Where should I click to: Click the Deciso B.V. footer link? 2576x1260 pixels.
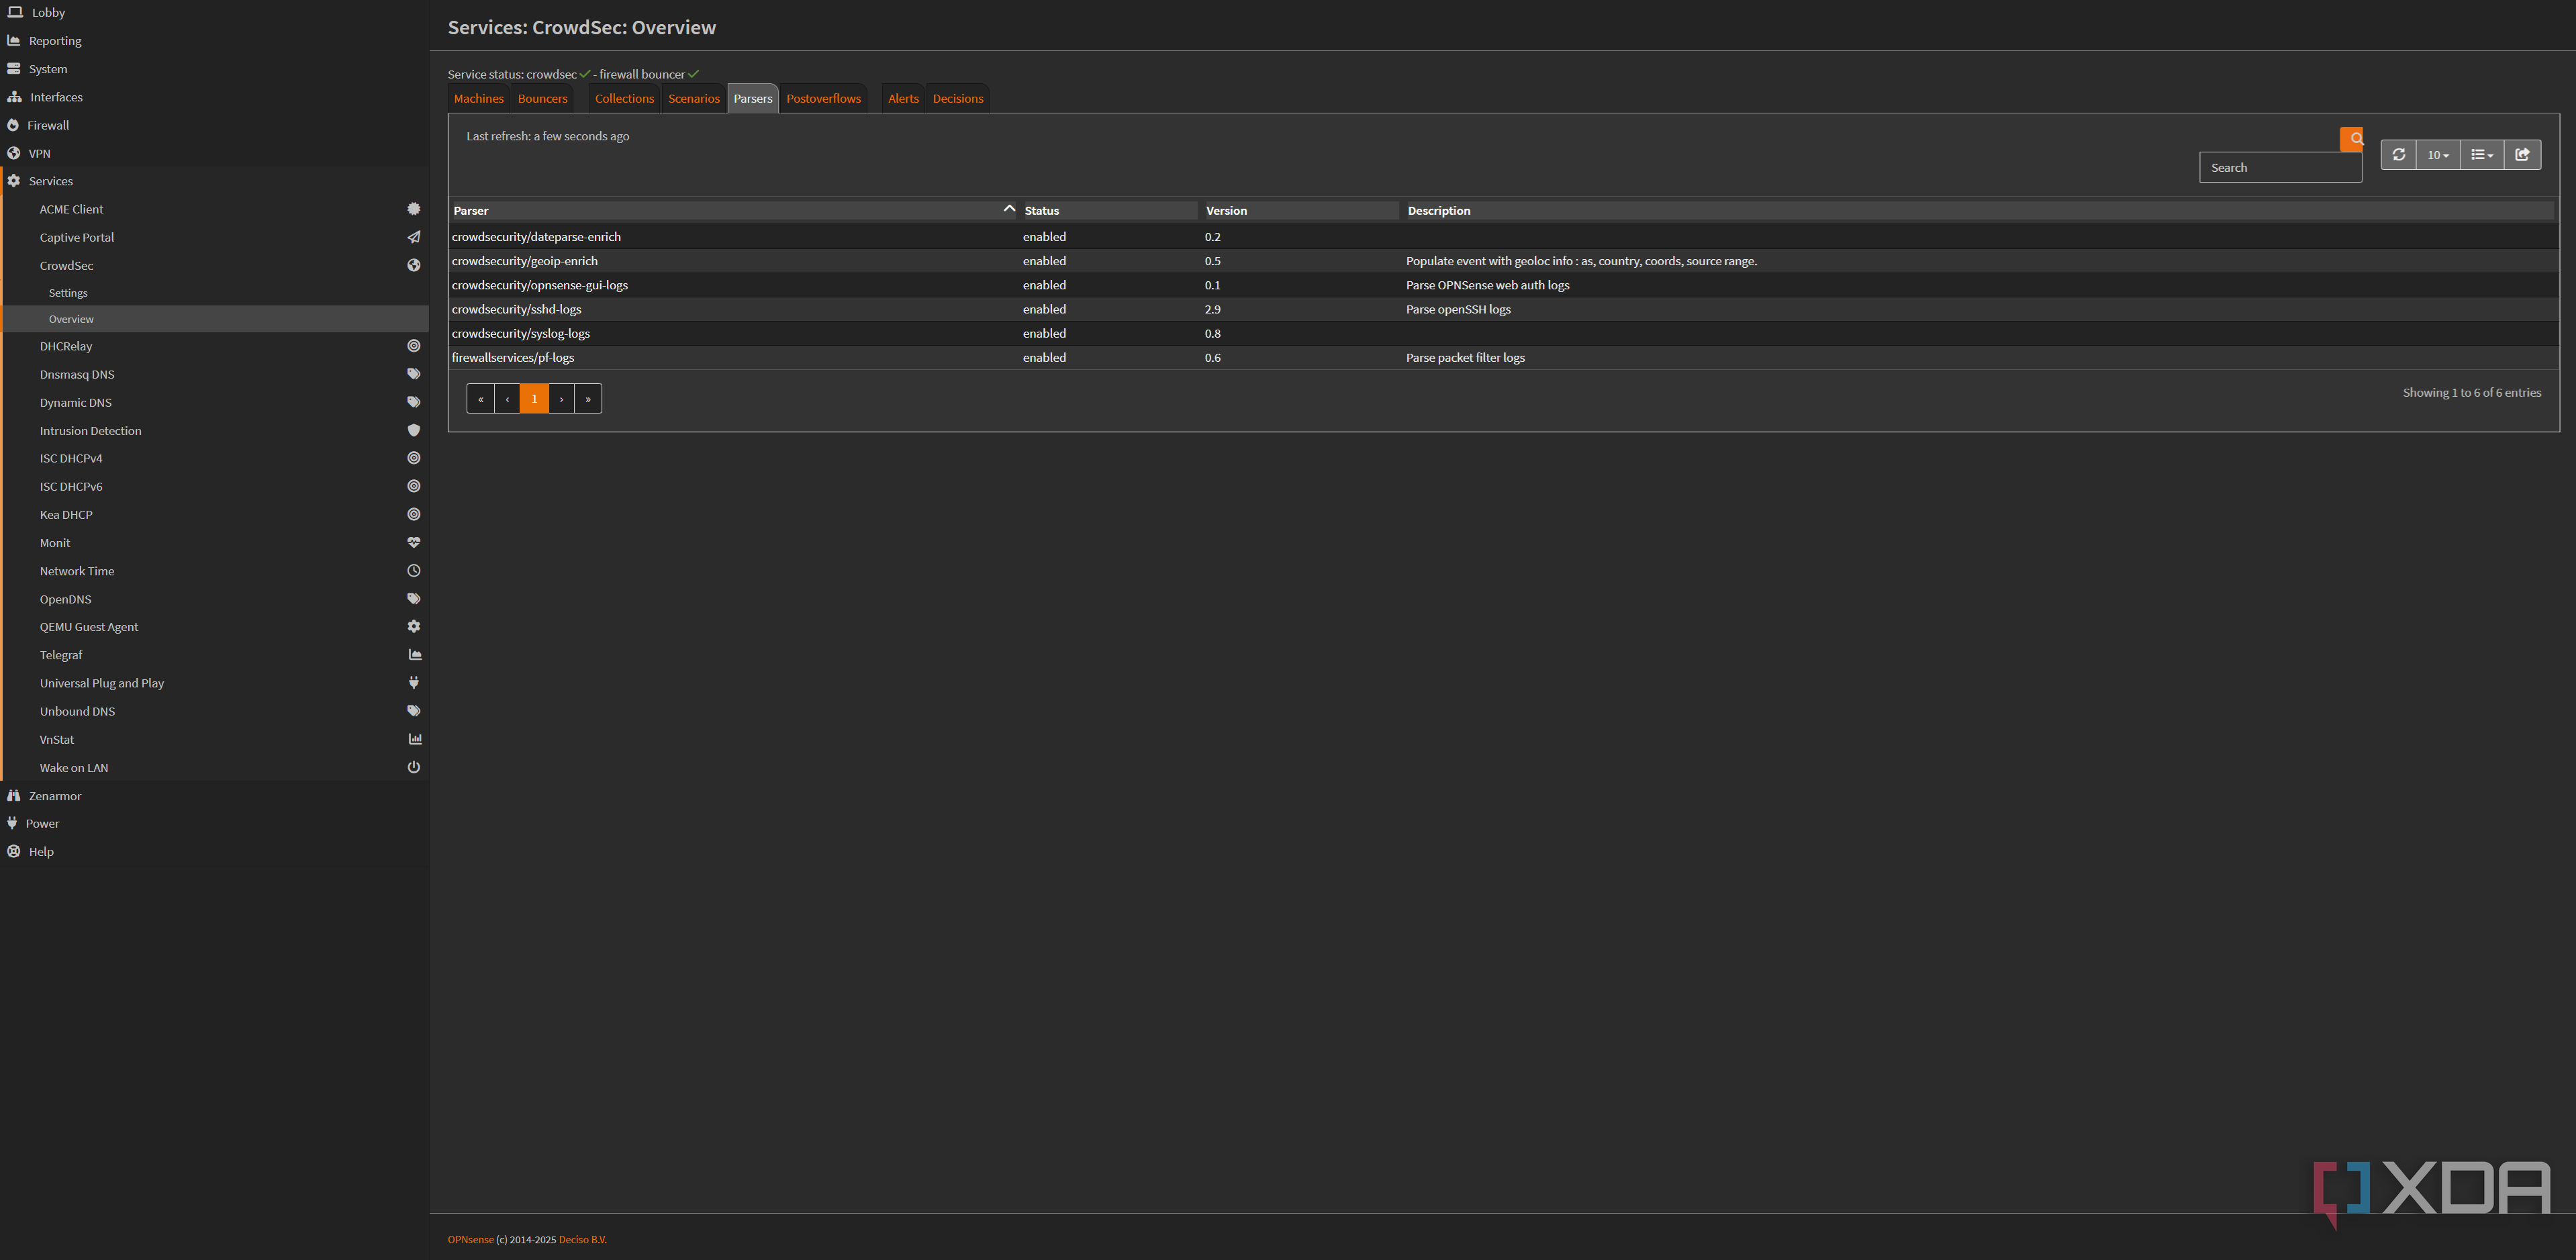pos(582,1240)
